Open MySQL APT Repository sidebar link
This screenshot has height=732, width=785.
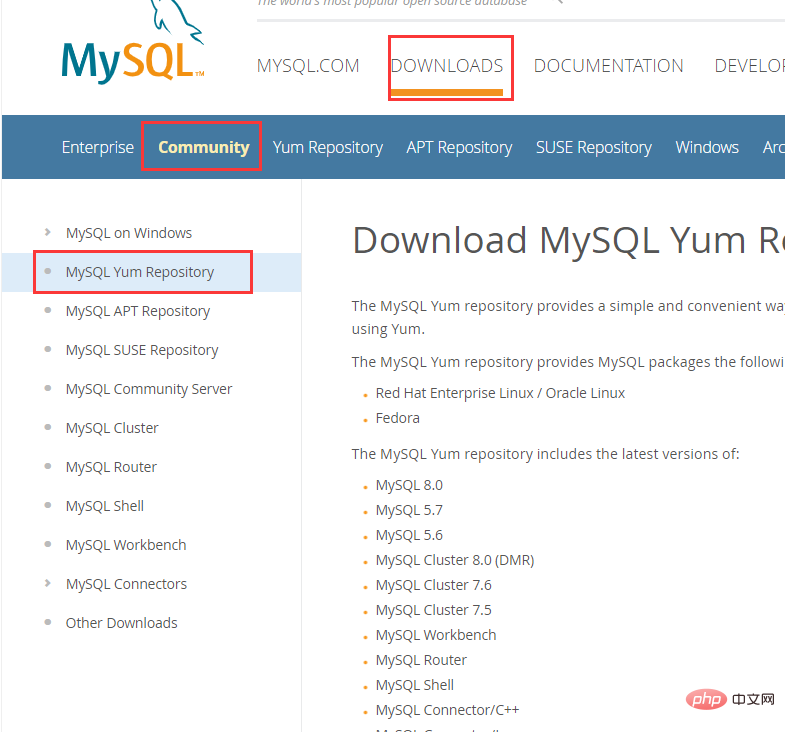click(138, 311)
